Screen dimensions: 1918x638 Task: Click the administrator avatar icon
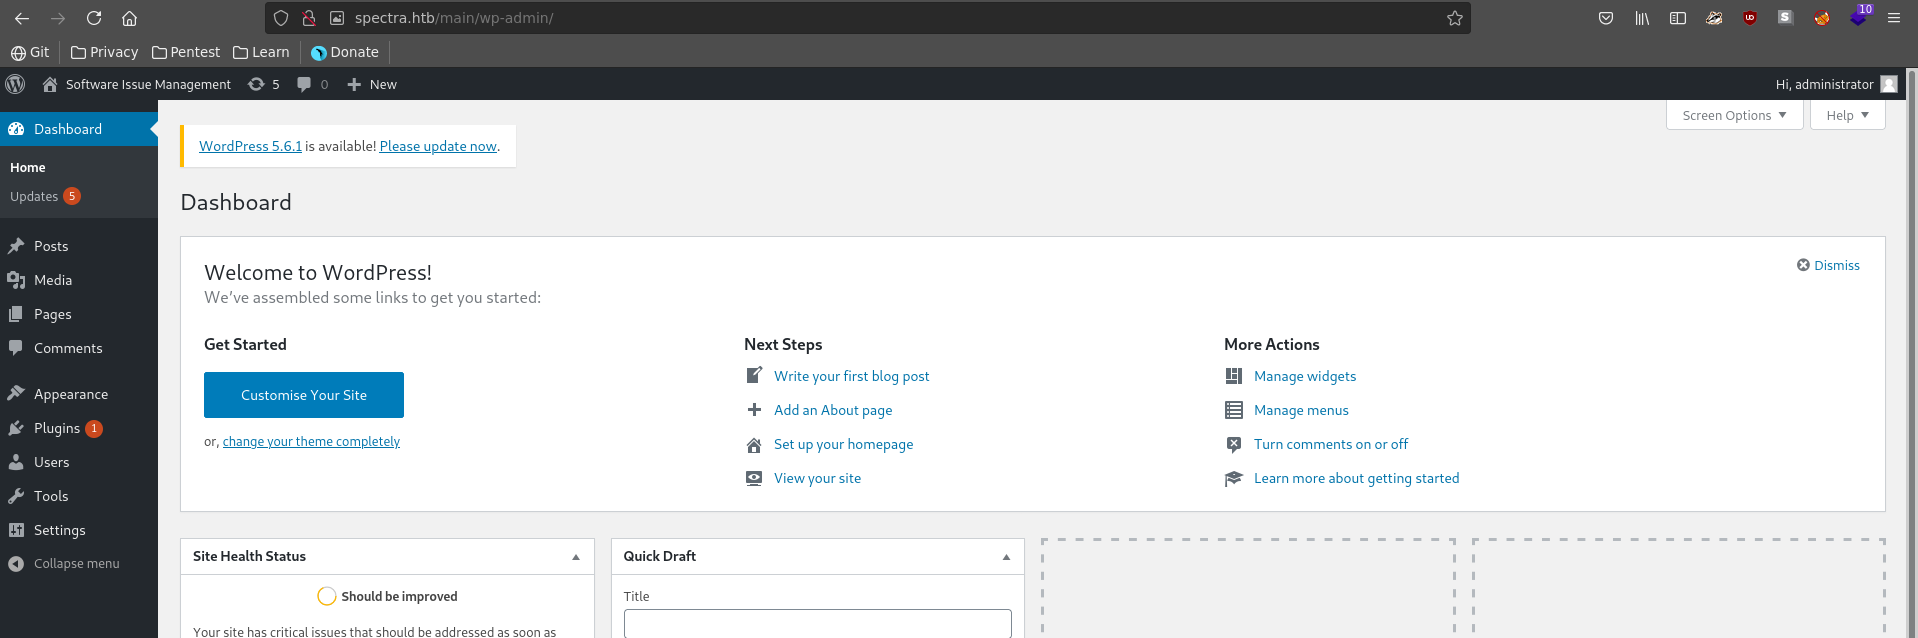point(1888,85)
